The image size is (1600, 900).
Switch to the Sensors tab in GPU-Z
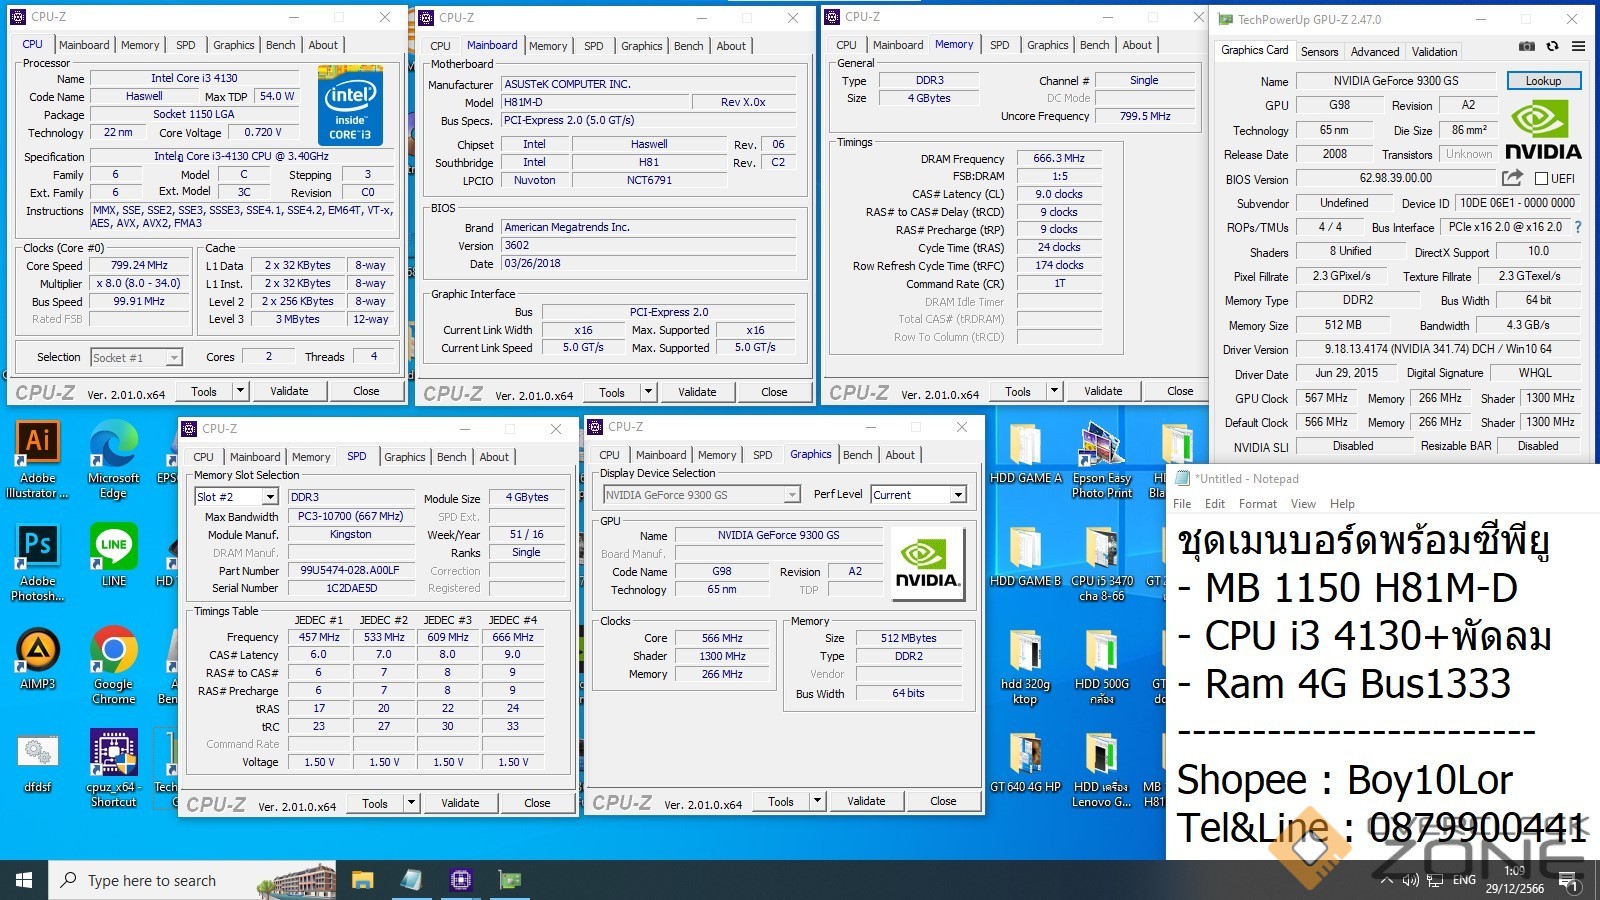click(x=1319, y=52)
